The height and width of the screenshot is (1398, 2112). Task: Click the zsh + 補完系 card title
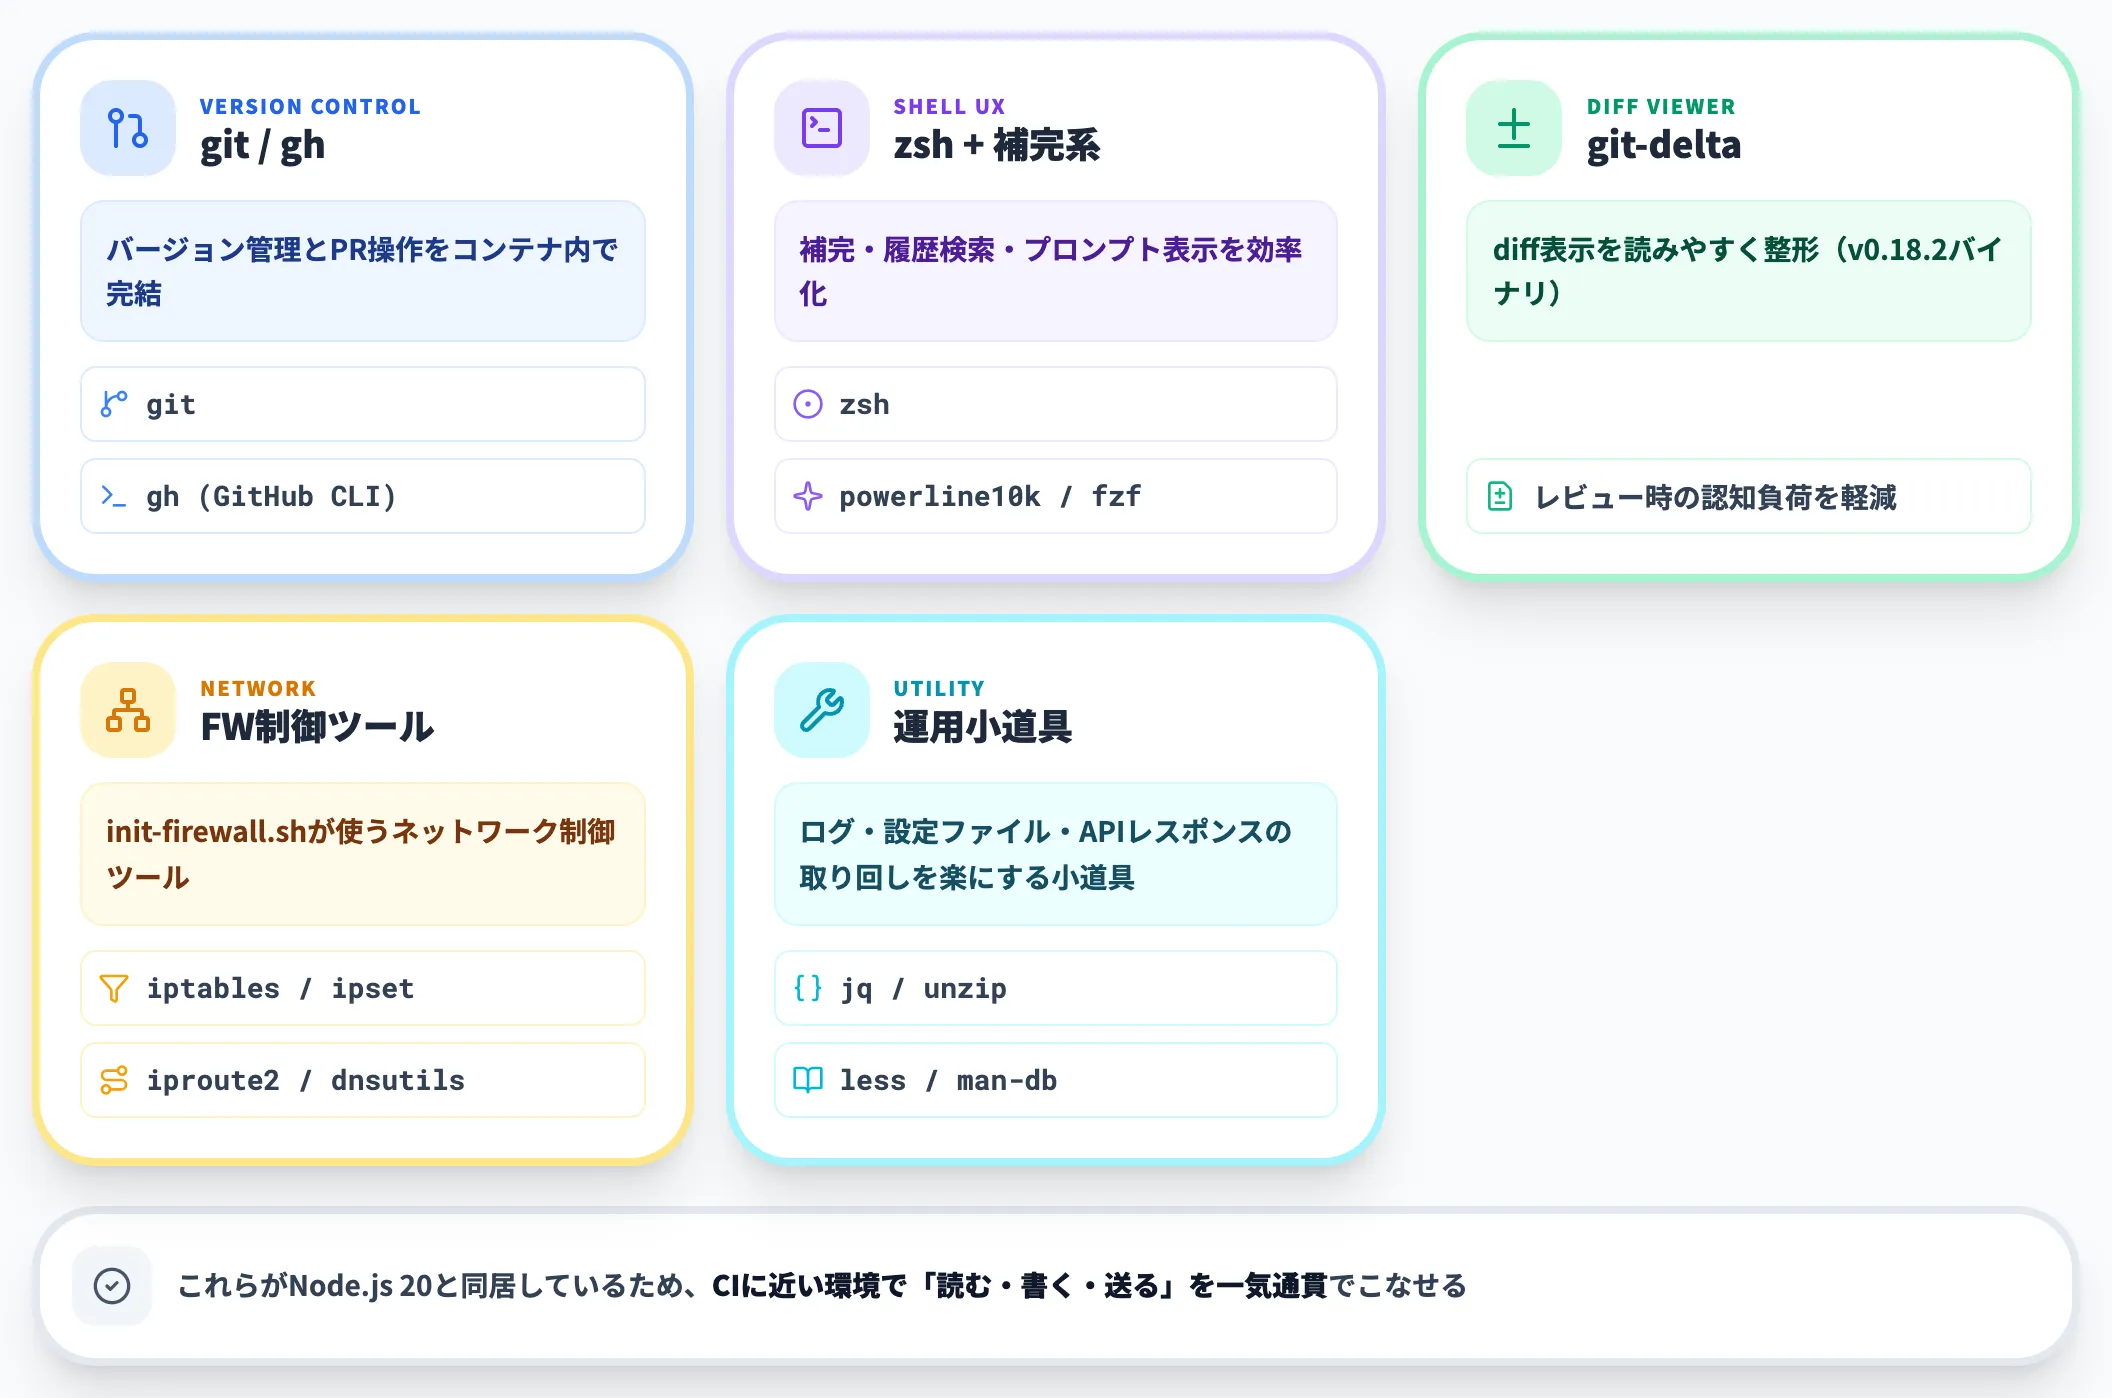(x=996, y=146)
